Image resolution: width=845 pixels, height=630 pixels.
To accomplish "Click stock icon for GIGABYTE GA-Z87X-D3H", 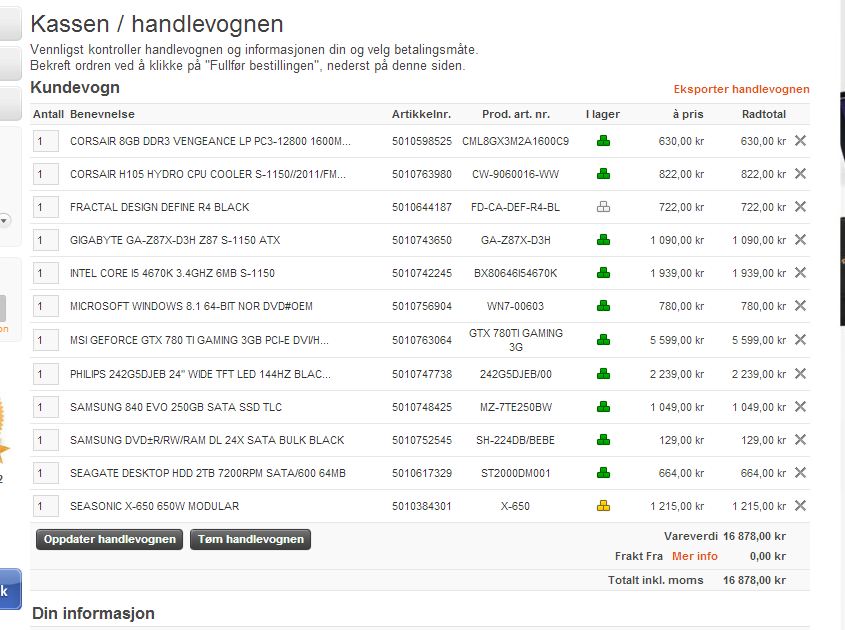I will coord(604,240).
